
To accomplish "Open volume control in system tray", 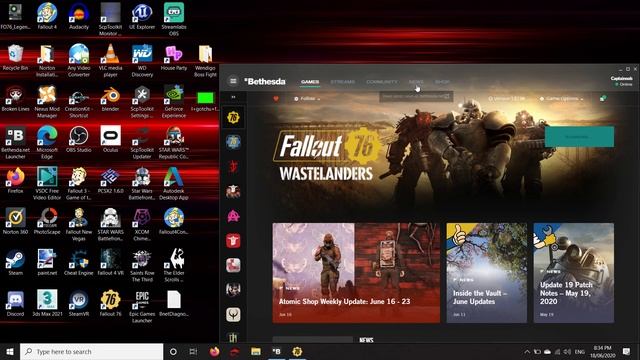I will (x=567, y=351).
